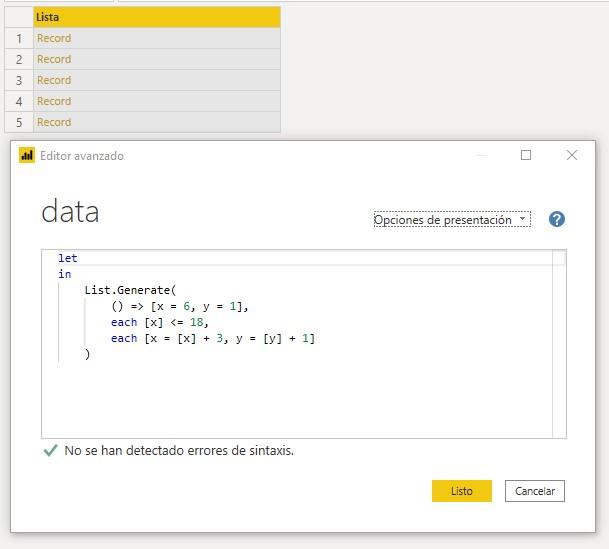This screenshot has height=549, width=609.
Task: Click the blue help question mark icon
Action: tap(557, 220)
